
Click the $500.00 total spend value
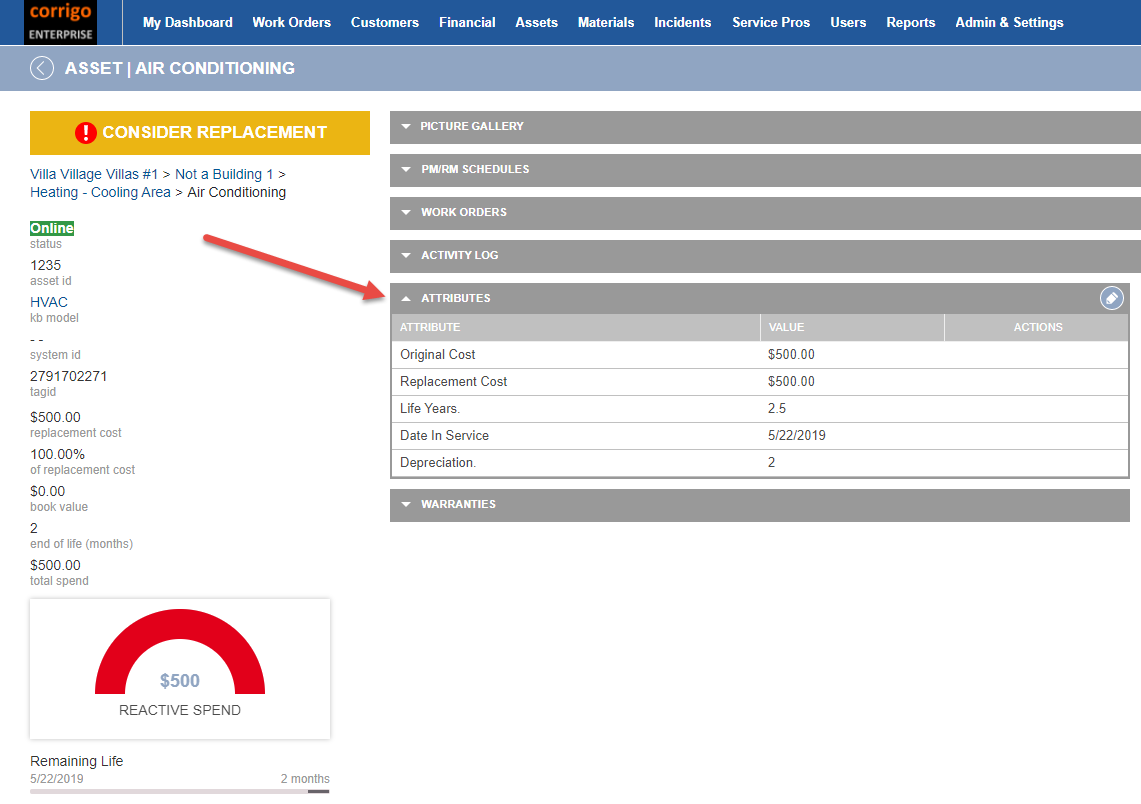coord(55,565)
